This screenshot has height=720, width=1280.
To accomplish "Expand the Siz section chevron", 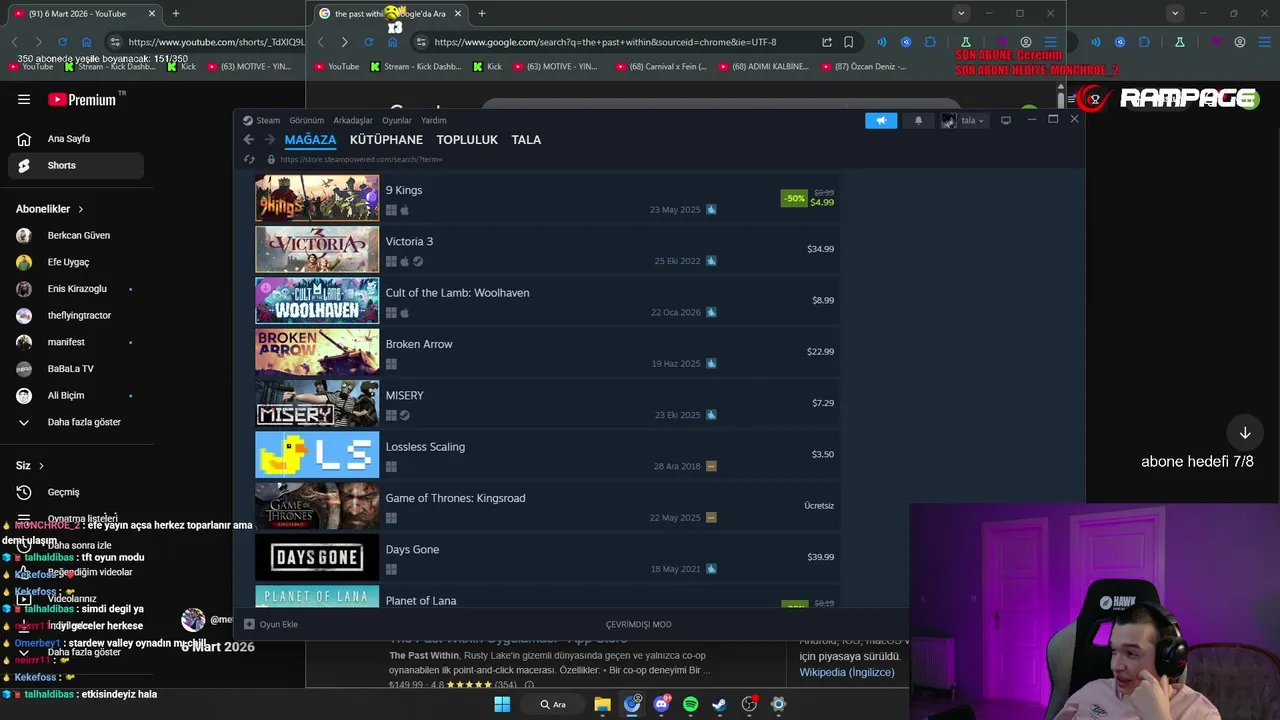I will pos(41,465).
